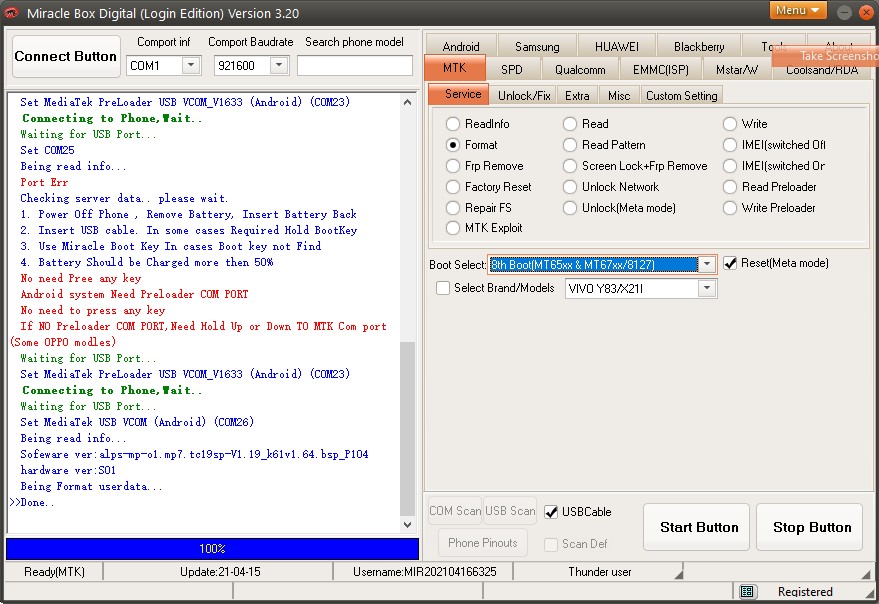Open the EMMC(ISP) tab

coord(660,69)
